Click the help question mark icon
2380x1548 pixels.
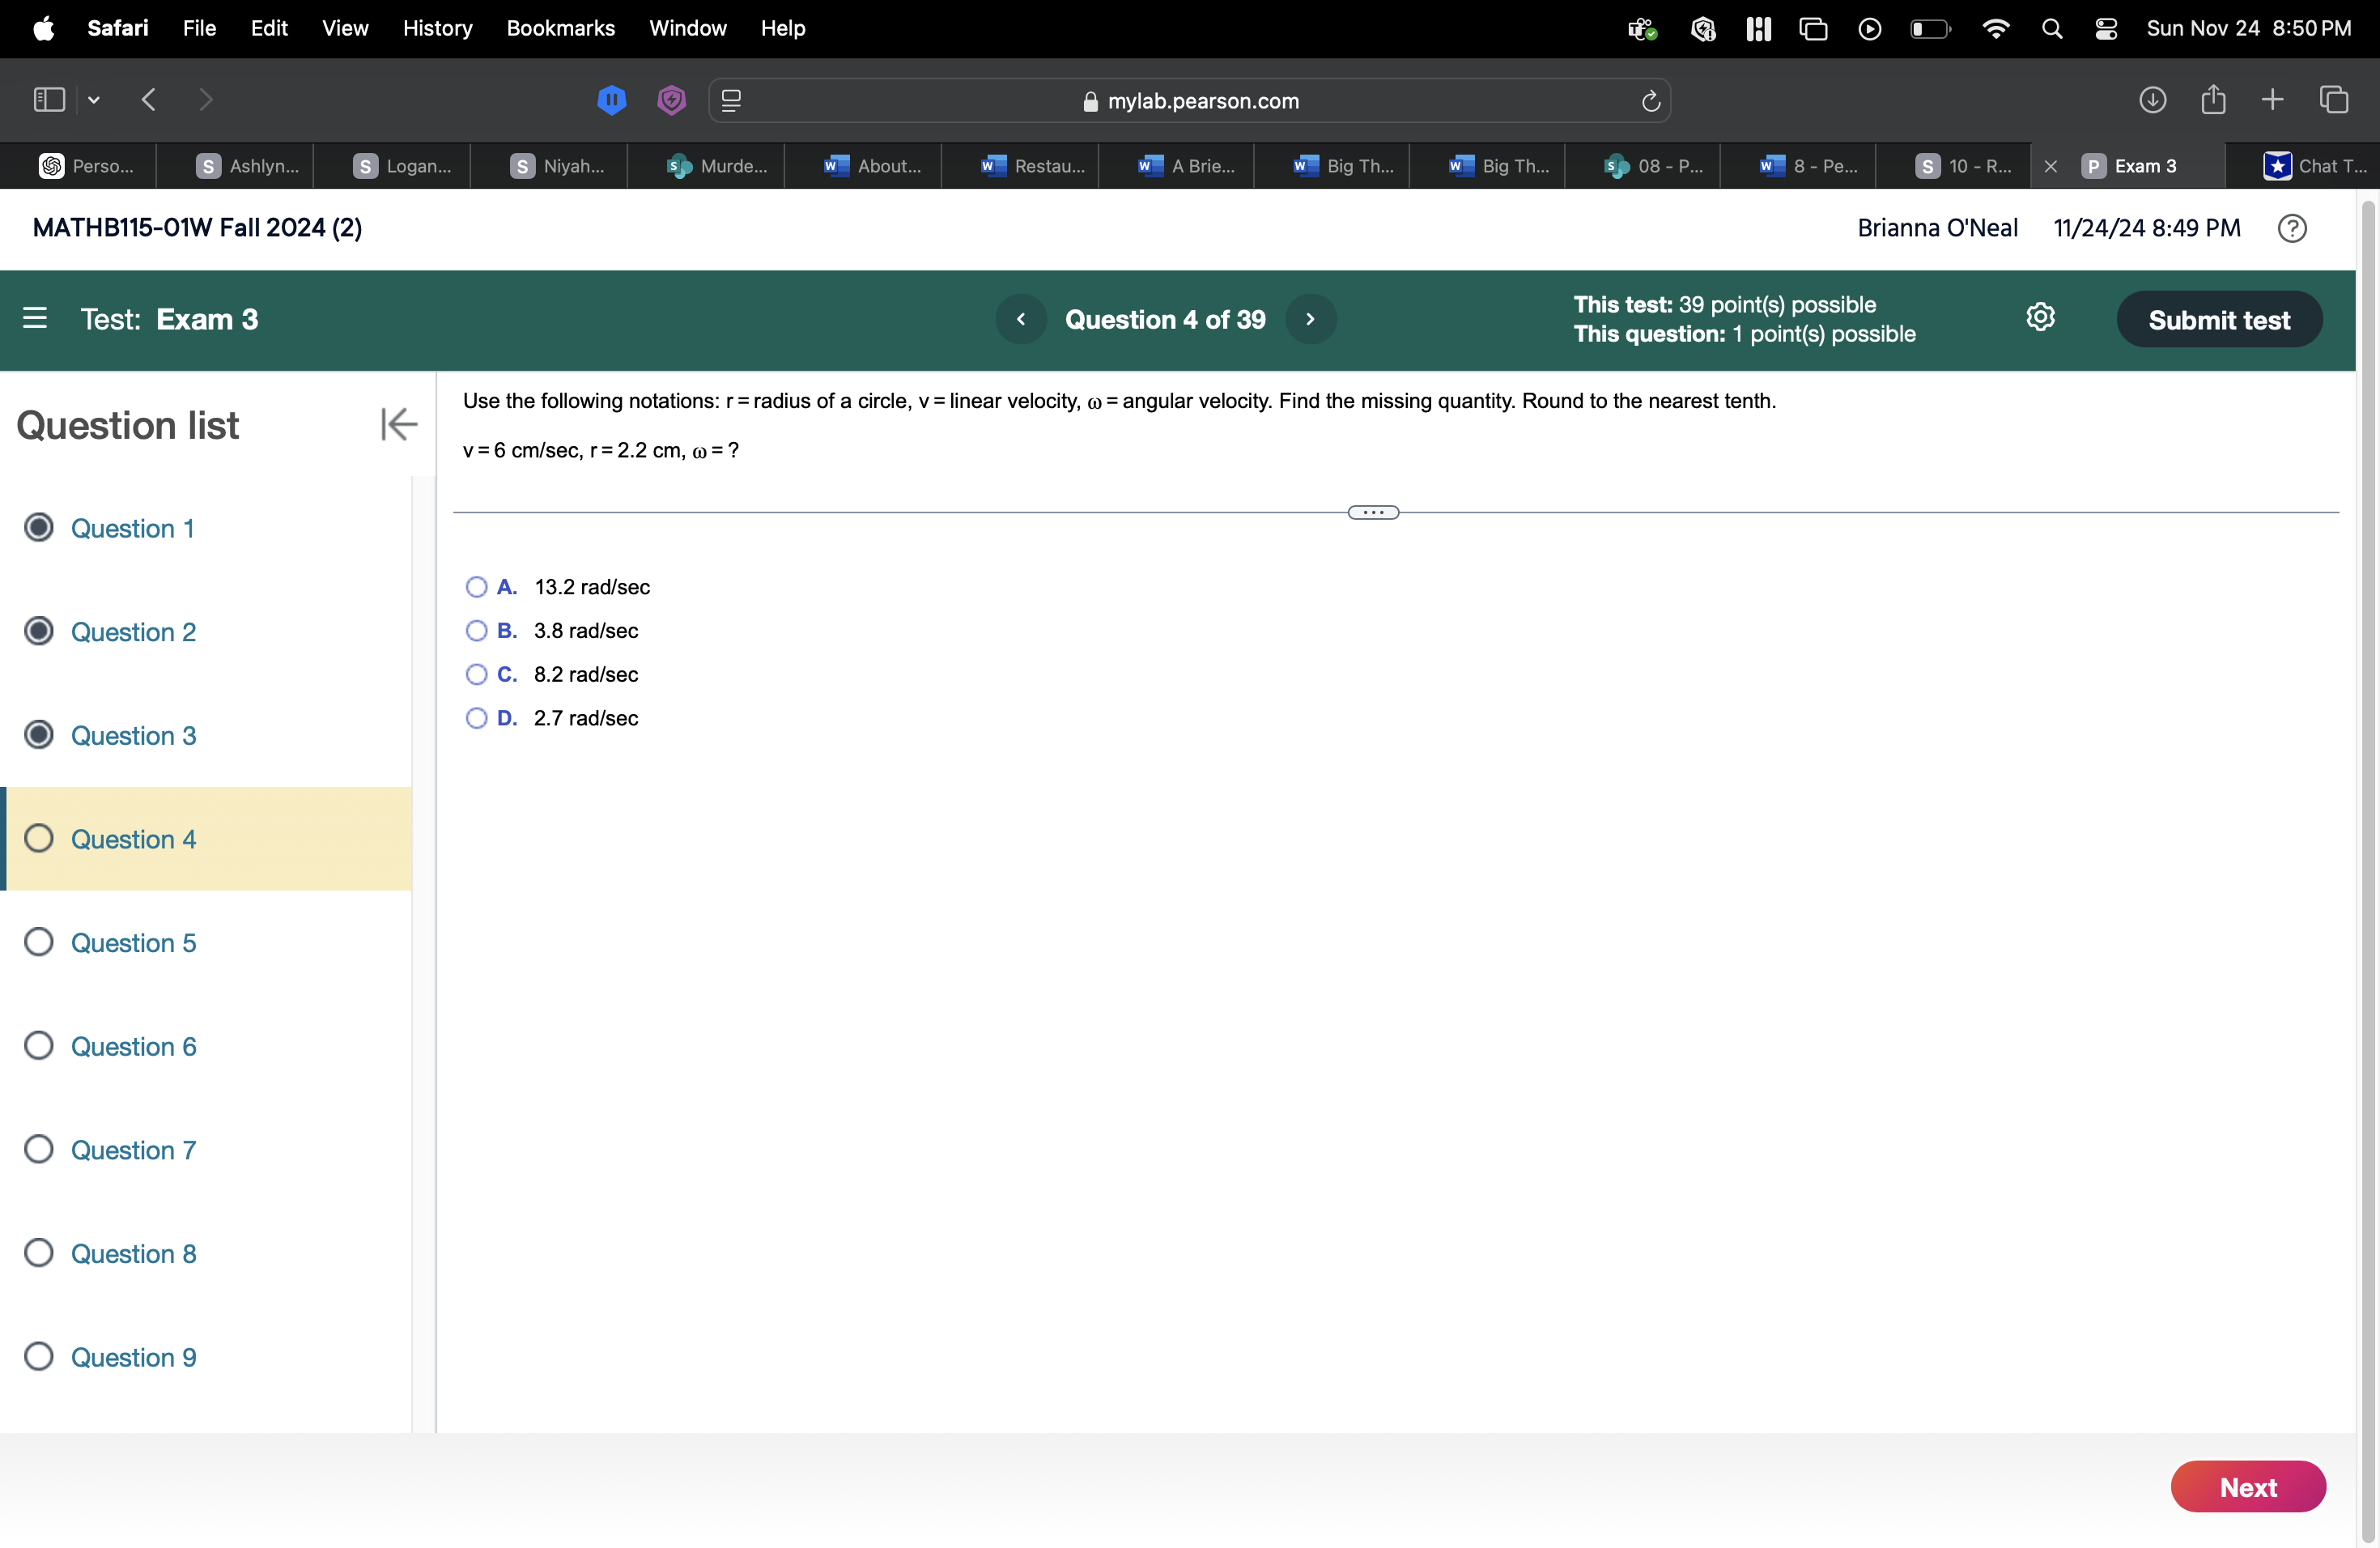tap(2293, 228)
